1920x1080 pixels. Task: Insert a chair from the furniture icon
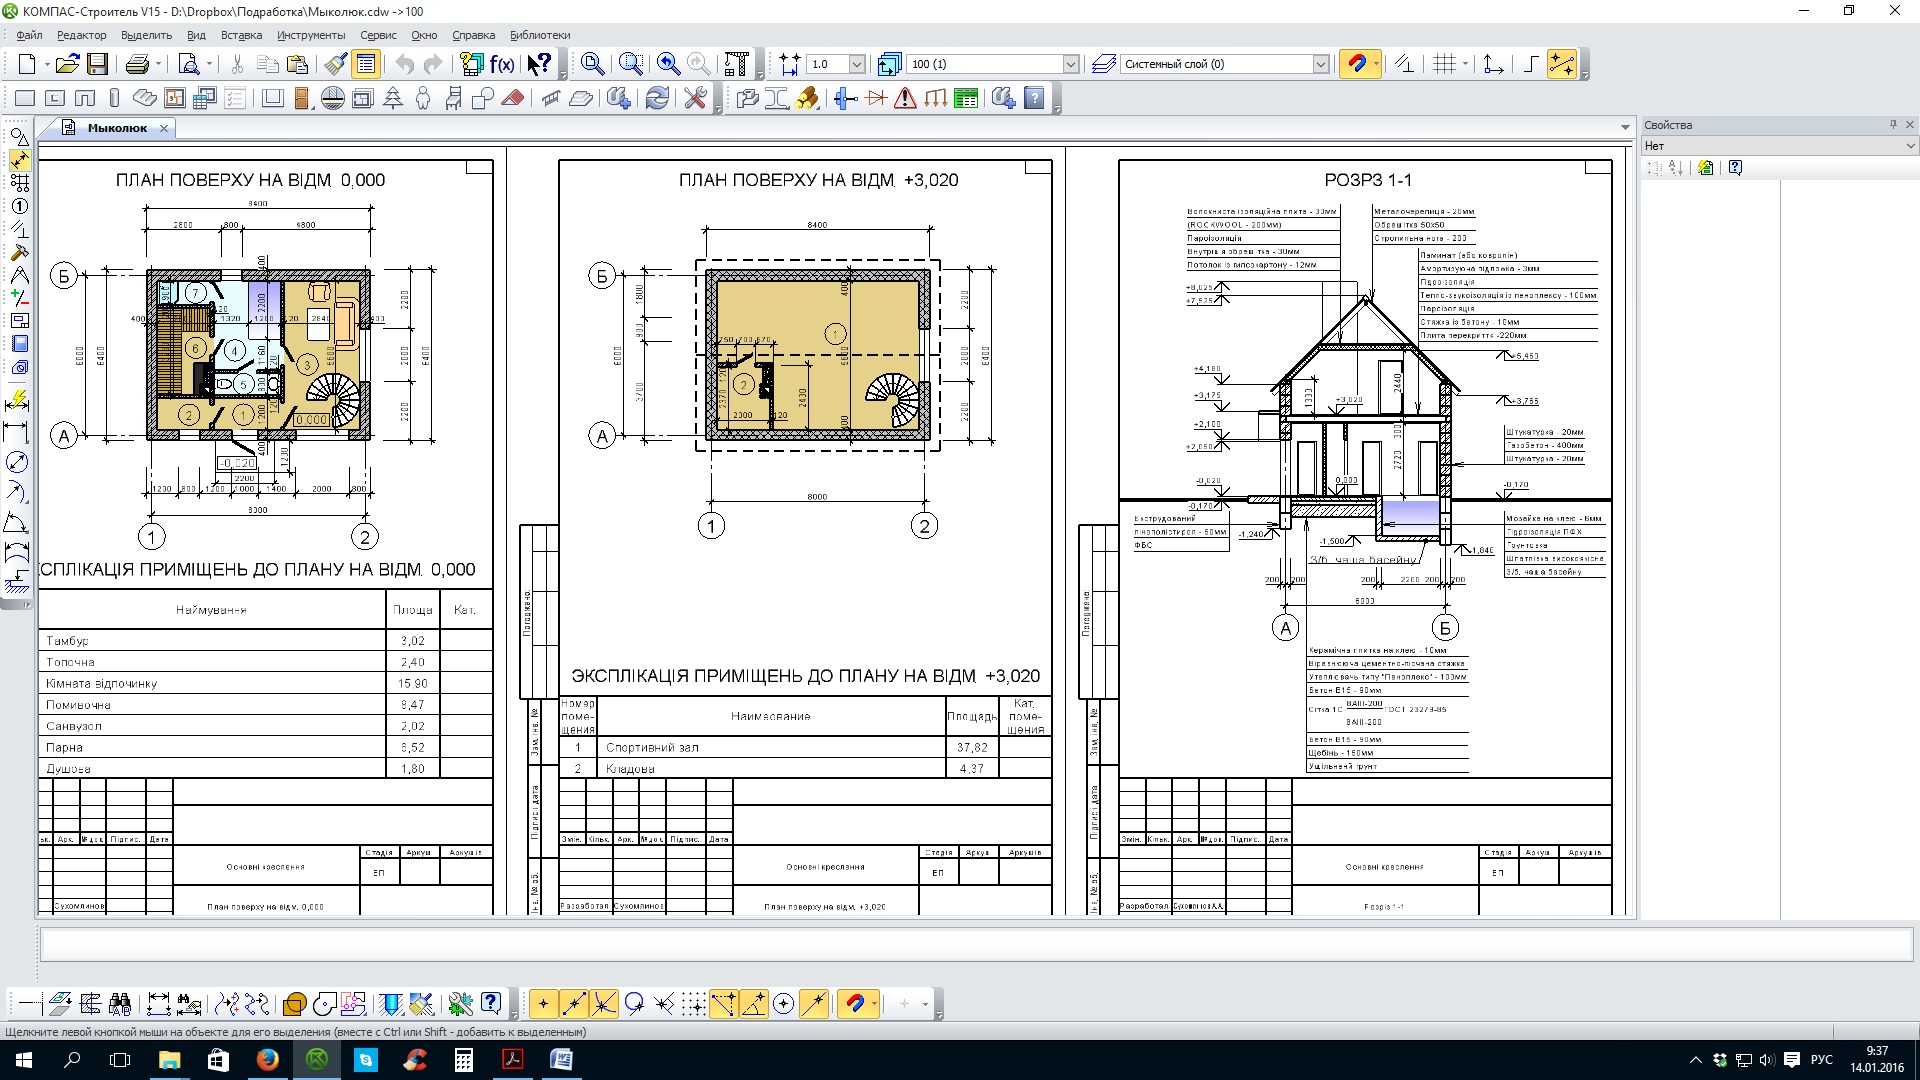pos(453,98)
